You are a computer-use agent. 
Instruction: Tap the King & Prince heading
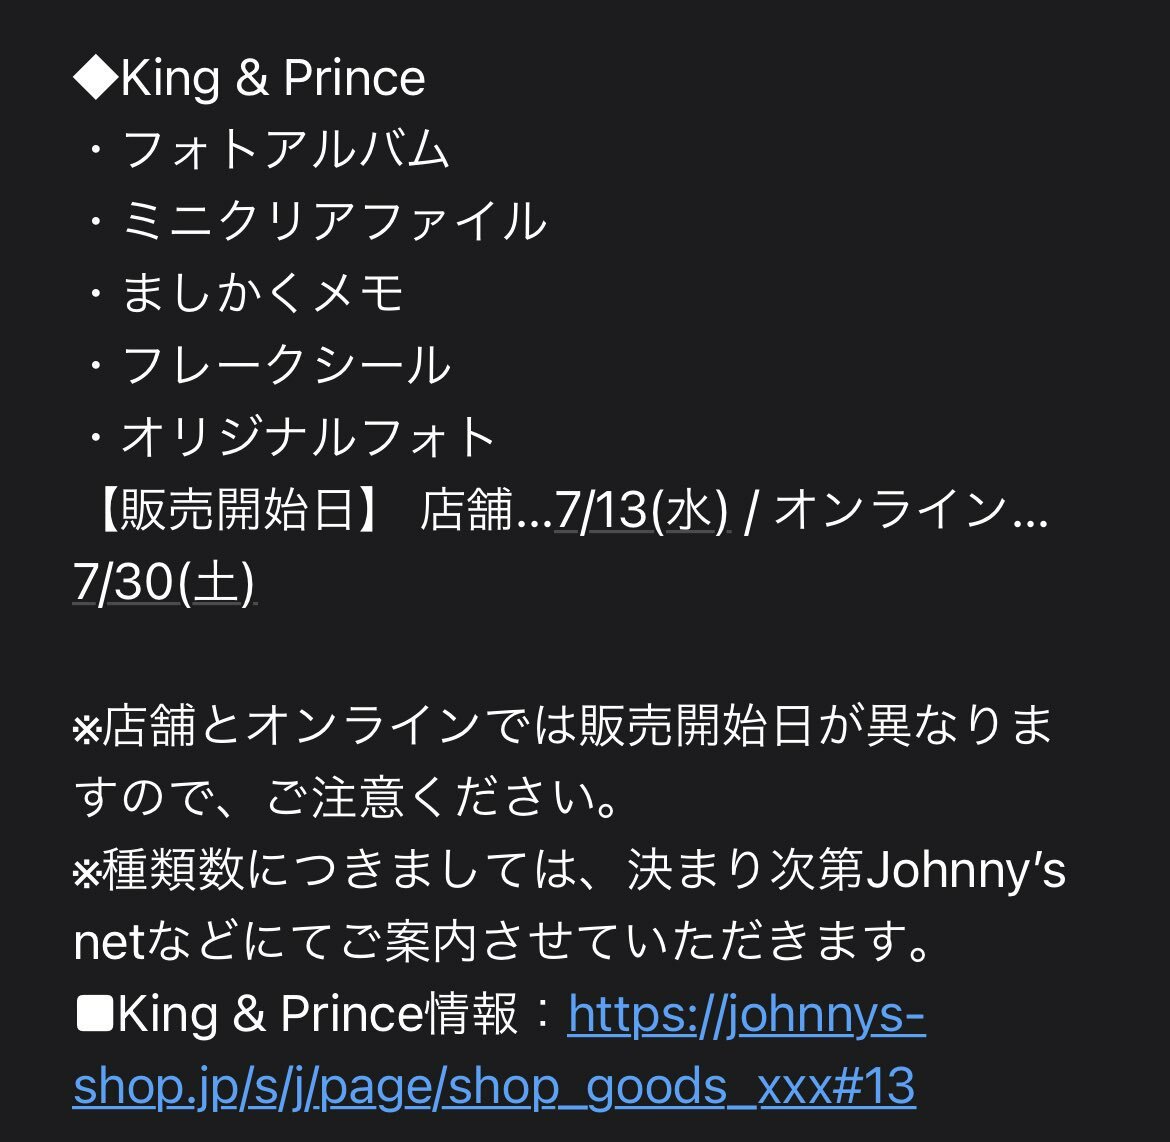tap(272, 78)
